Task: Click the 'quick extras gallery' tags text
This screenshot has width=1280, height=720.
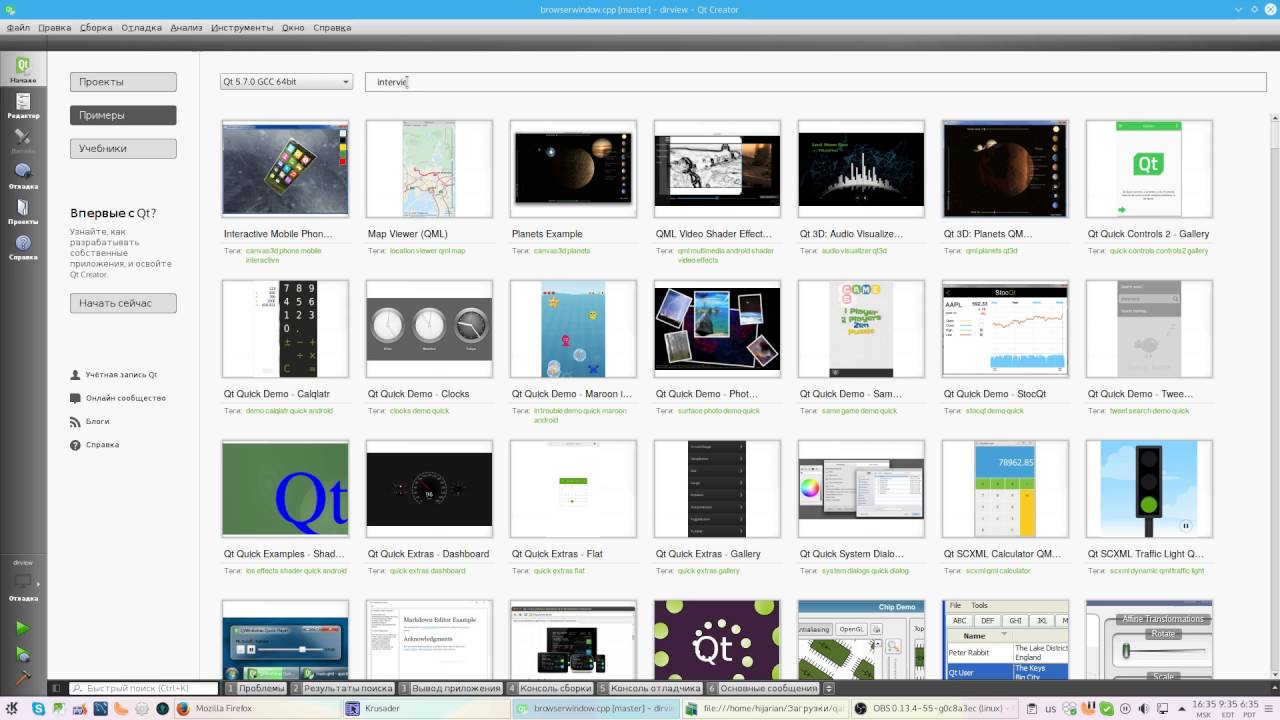Action: (708, 571)
